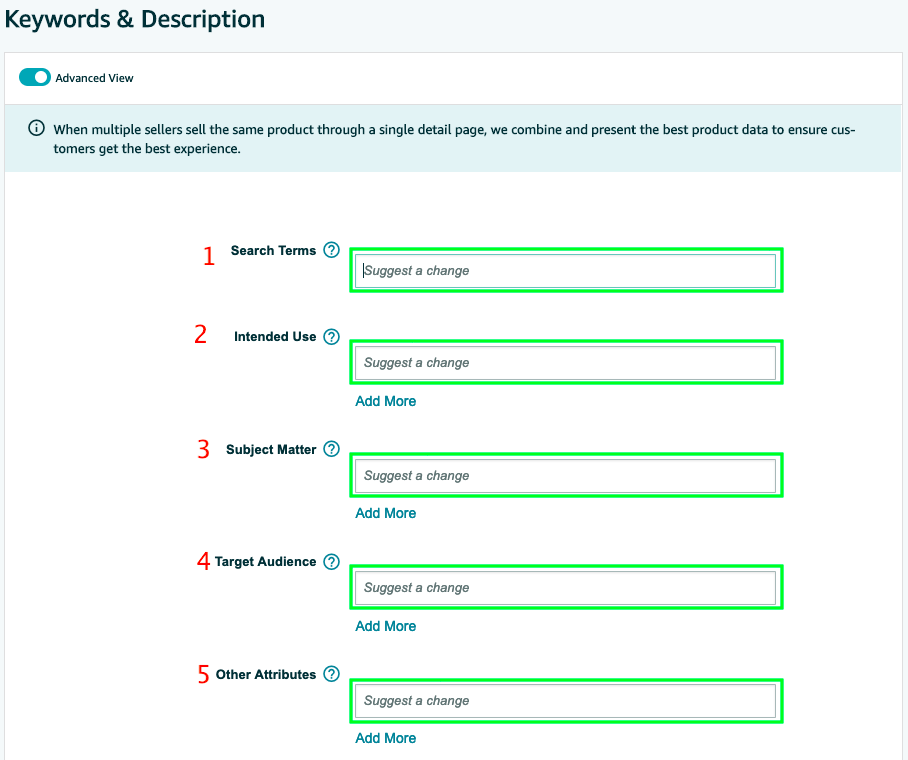Focus the Search Terms input field
The width and height of the screenshot is (908, 760).
point(565,271)
